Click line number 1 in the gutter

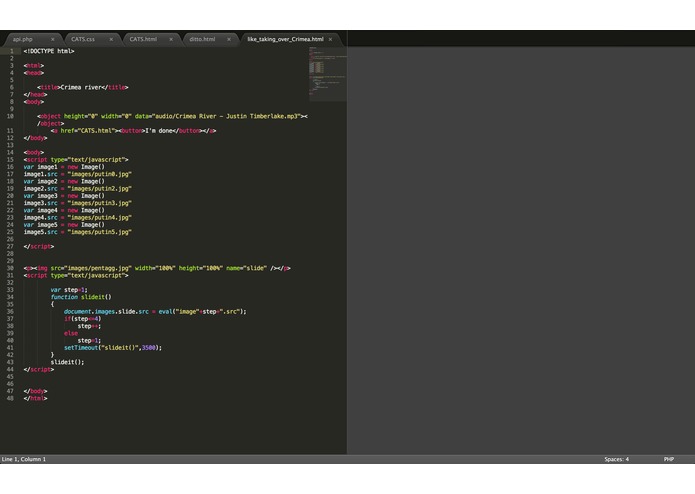pyautogui.click(x=12, y=51)
